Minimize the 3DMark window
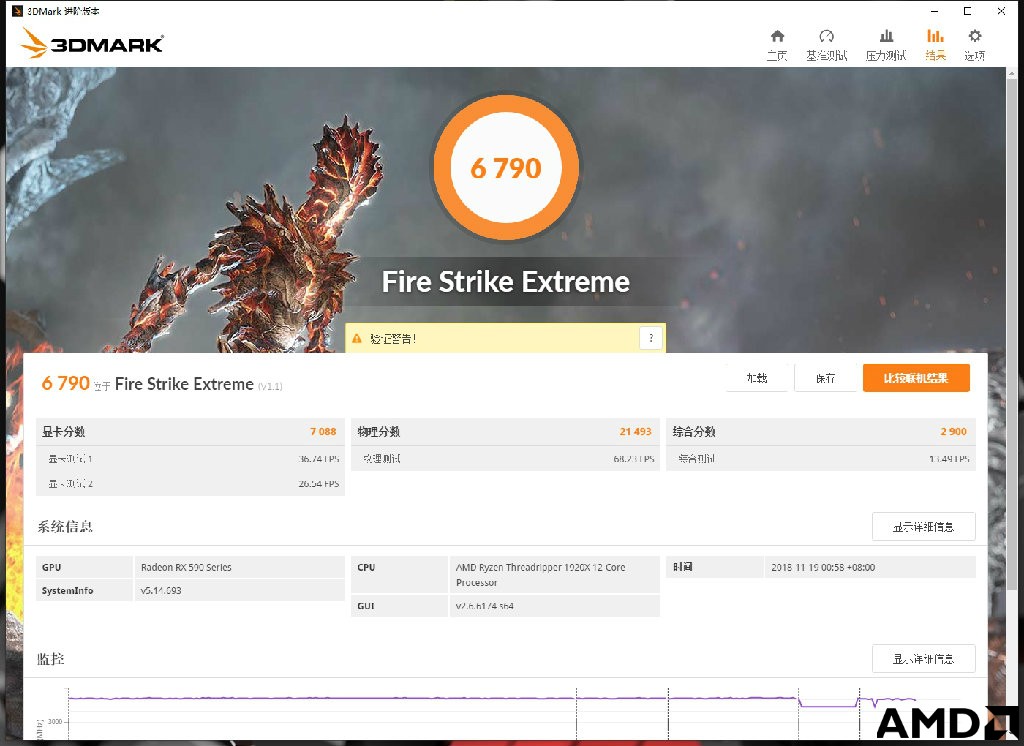Image resolution: width=1024 pixels, height=746 pixels. click(x=935, y=11)
